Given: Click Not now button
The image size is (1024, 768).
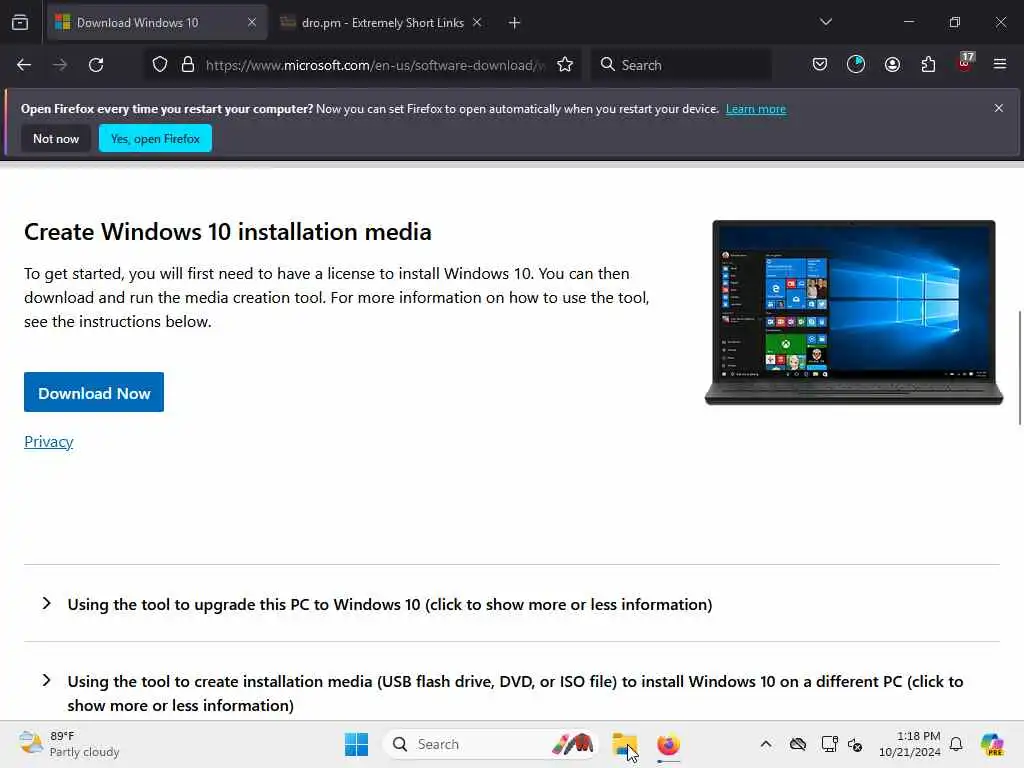Looking at the screenshot, I should (x=56, y=138).
